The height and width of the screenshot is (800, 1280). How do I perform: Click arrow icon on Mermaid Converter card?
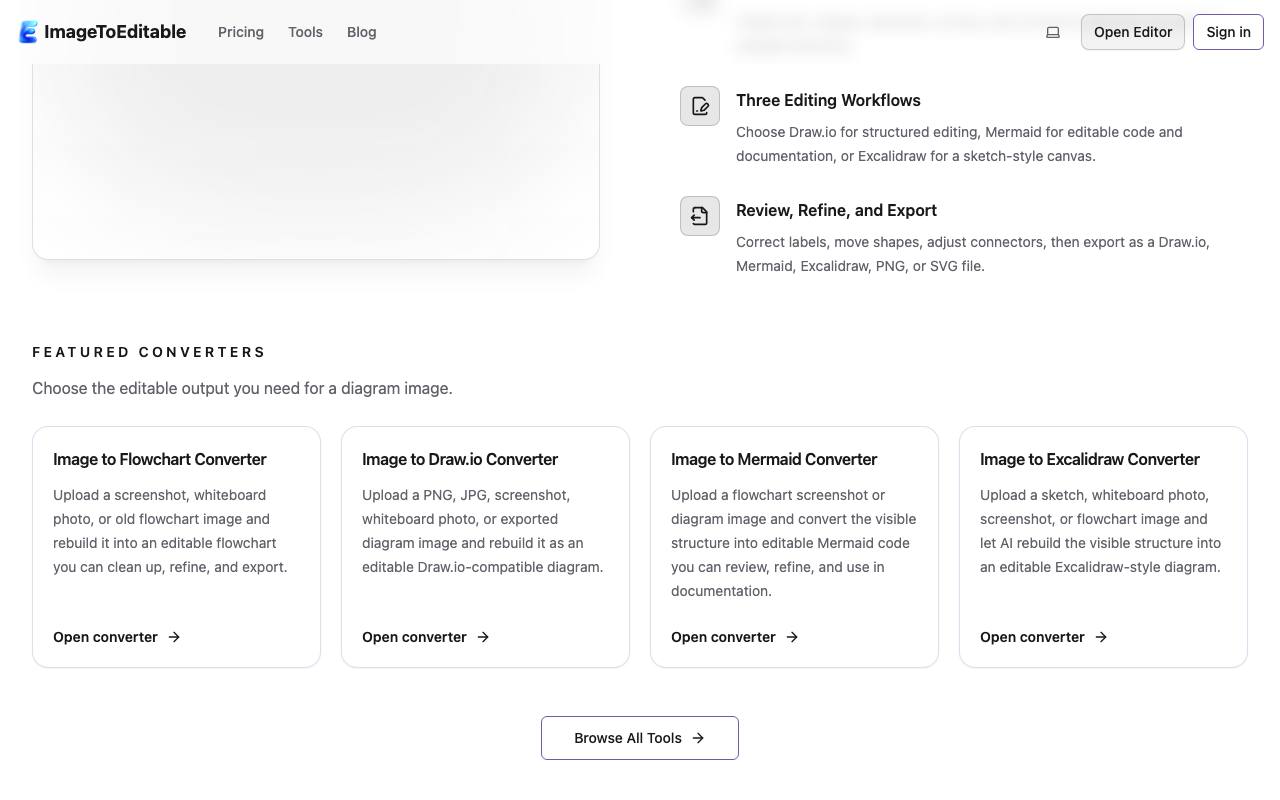click(x=792, y=637)
